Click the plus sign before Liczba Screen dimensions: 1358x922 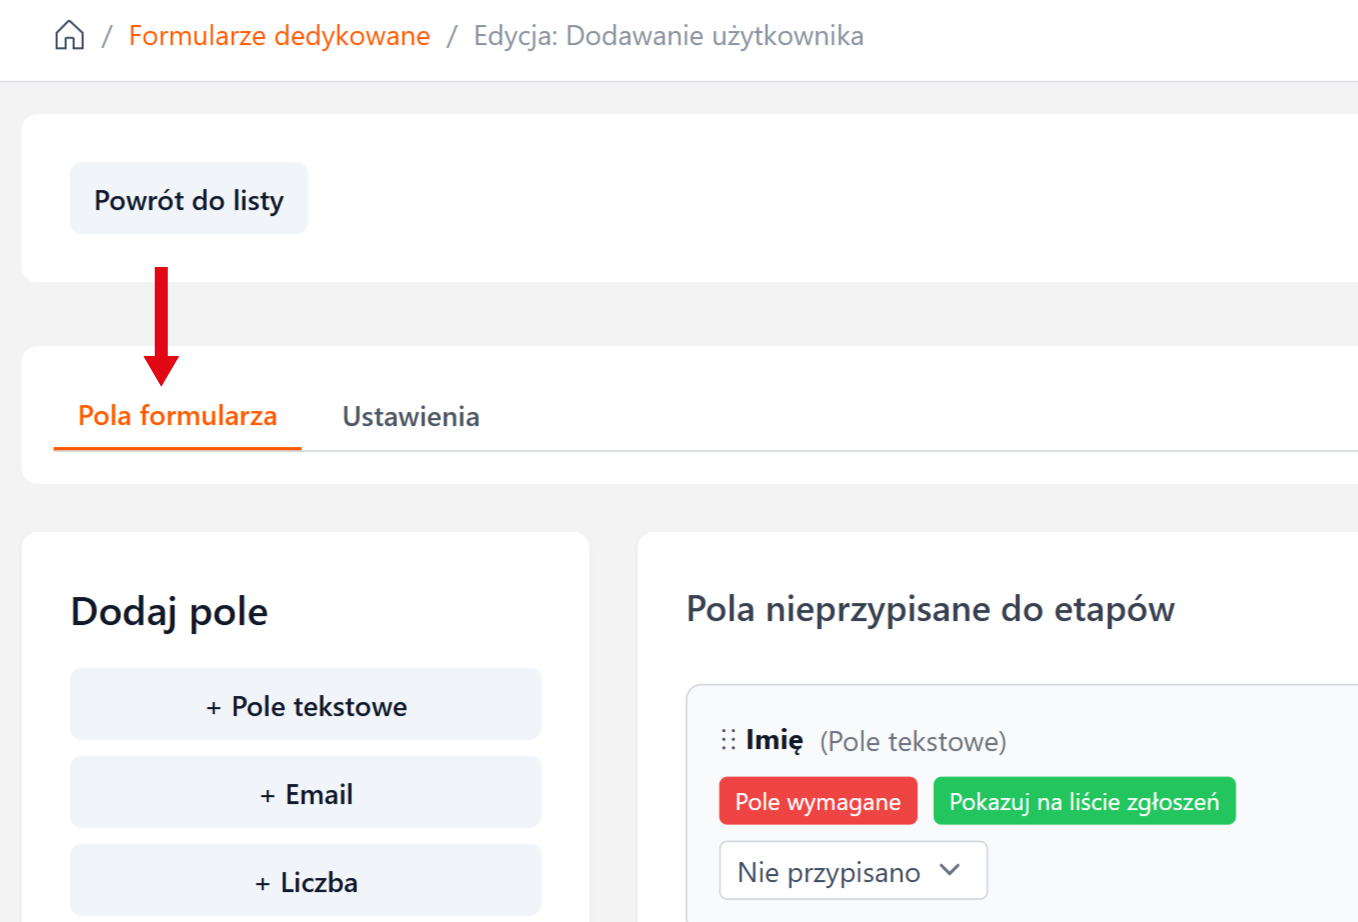coord(262,884)
